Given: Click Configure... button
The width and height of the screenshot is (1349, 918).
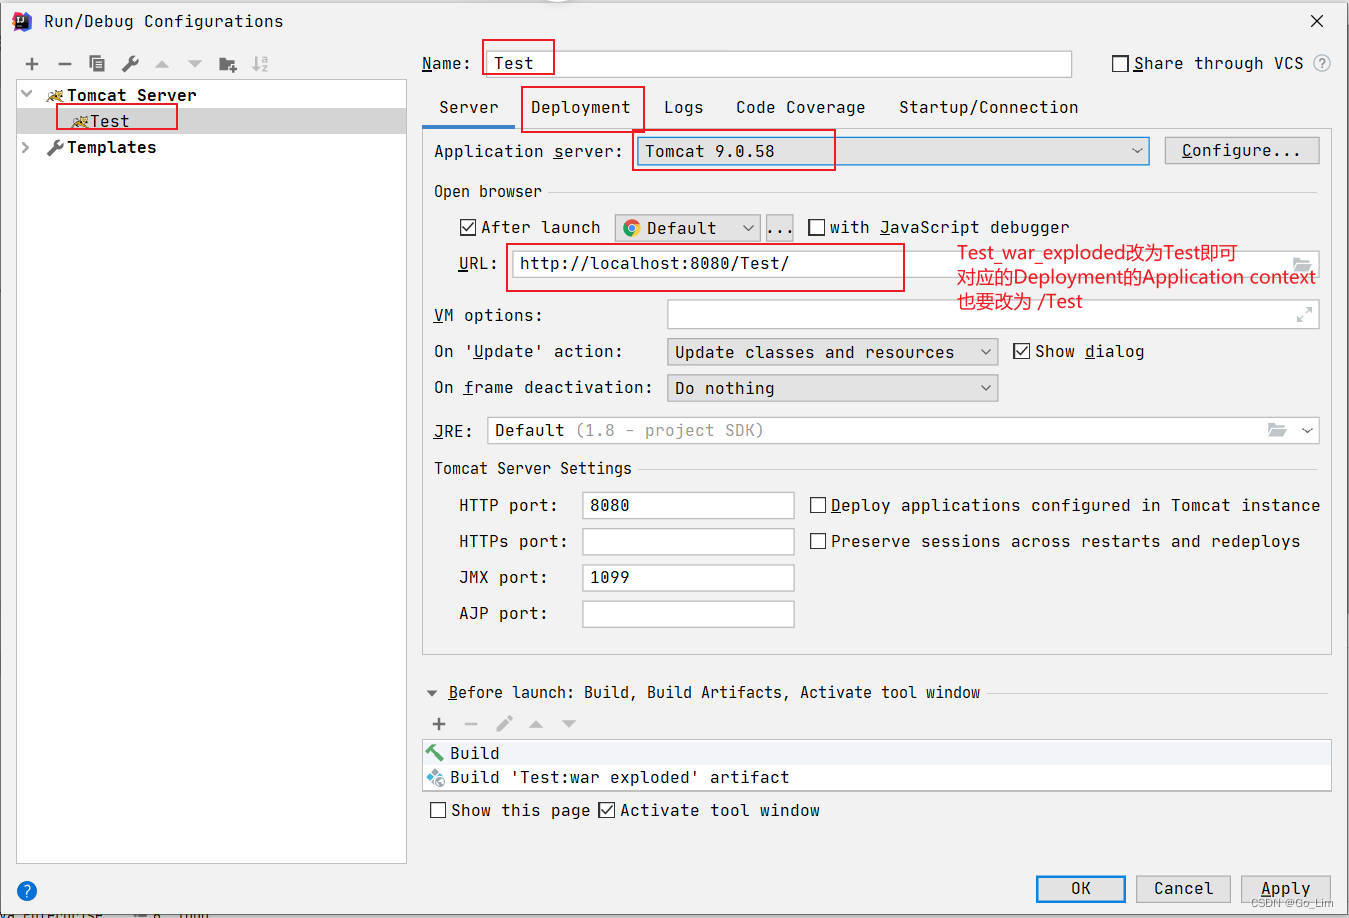Looking at the screenshot, I should click(x=1241, y=151).
